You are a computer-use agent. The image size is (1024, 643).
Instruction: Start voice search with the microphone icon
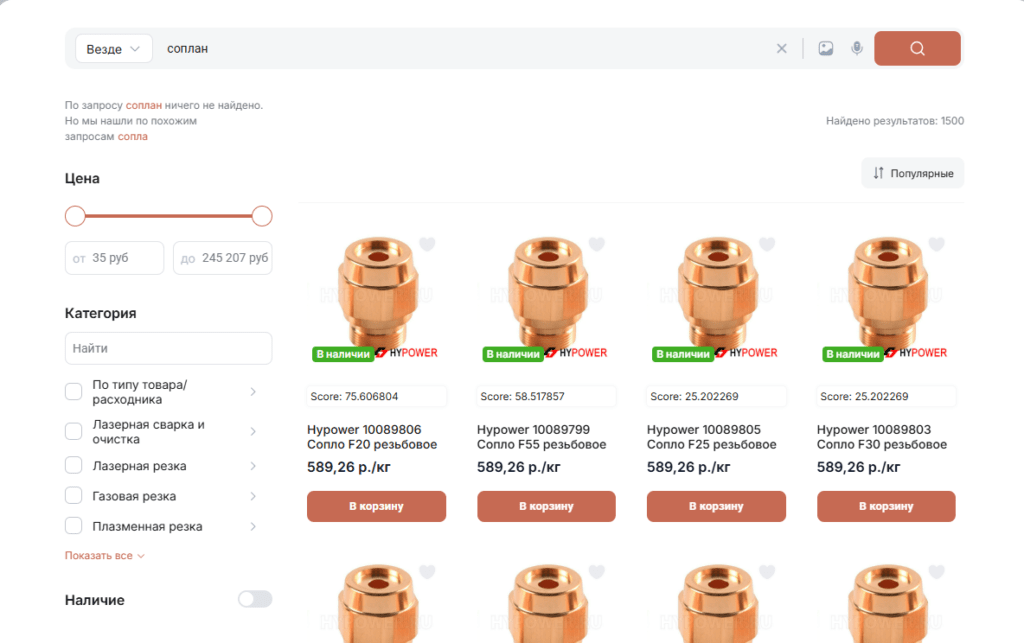[x=857, y=48]
